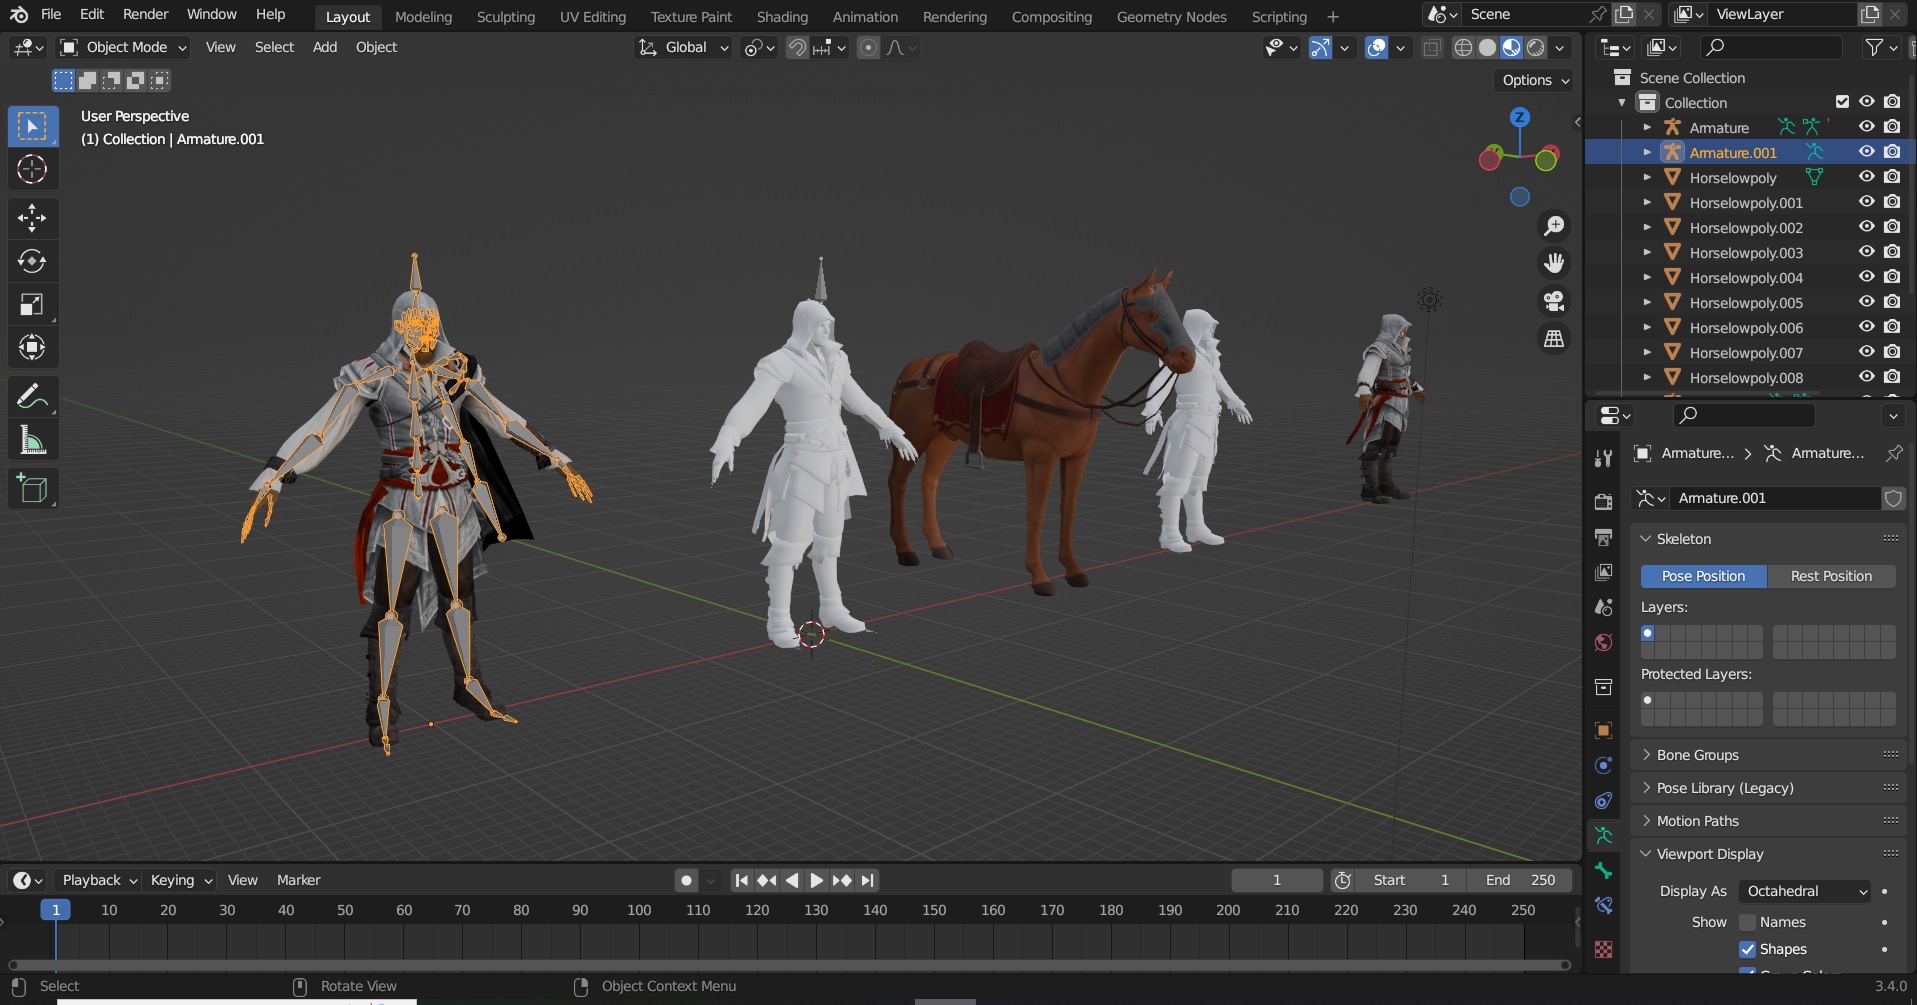Activate the Move tool

[32, 218]
